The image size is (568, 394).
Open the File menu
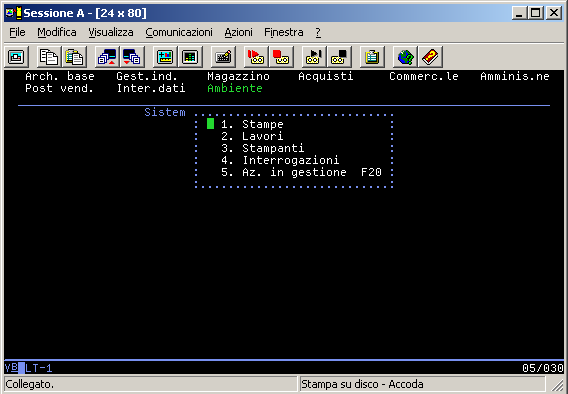17,32
